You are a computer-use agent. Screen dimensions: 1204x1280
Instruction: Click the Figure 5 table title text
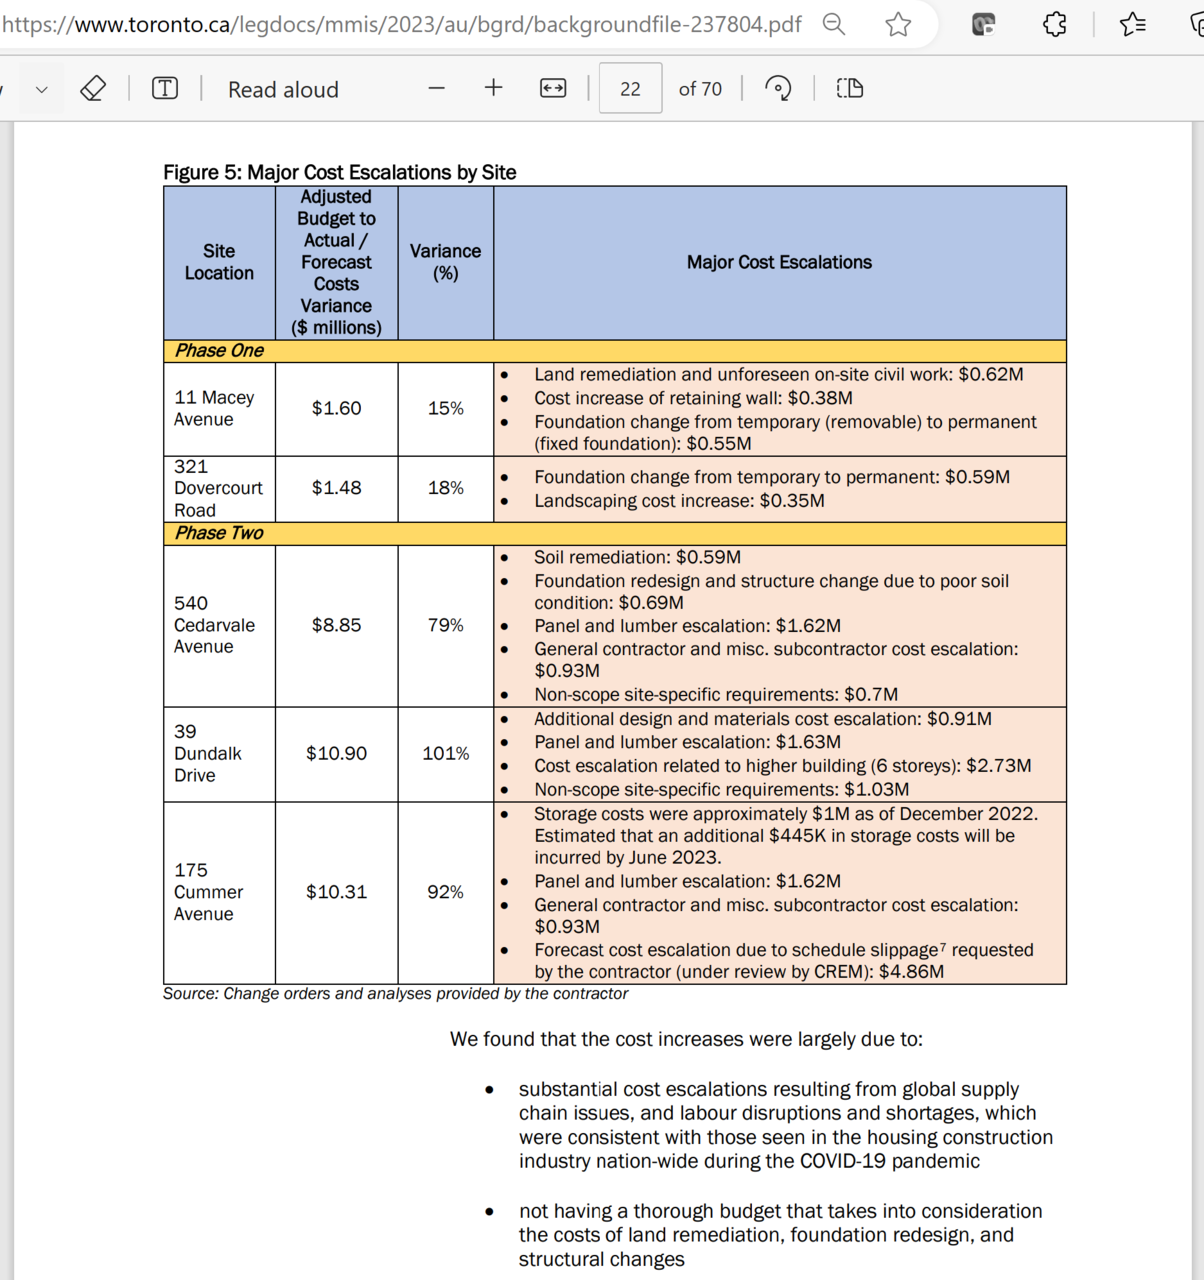coord(340,172)
